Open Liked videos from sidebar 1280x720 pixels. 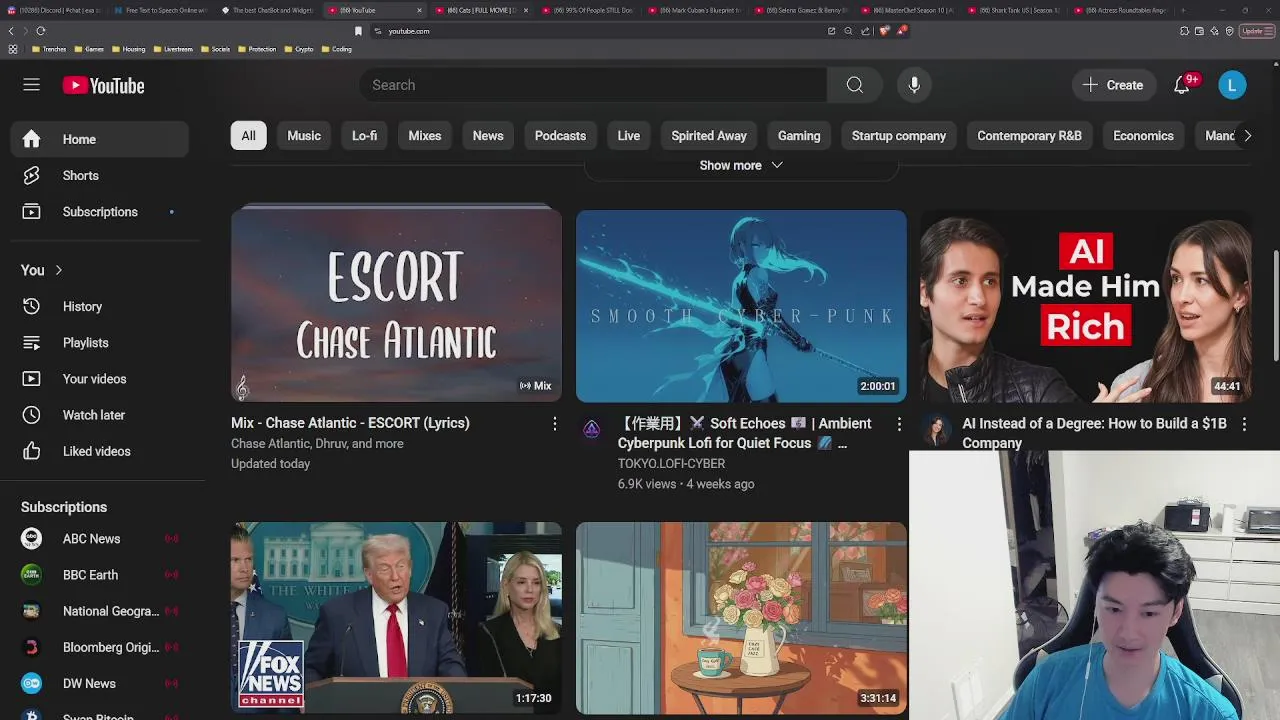click(99, 451)
